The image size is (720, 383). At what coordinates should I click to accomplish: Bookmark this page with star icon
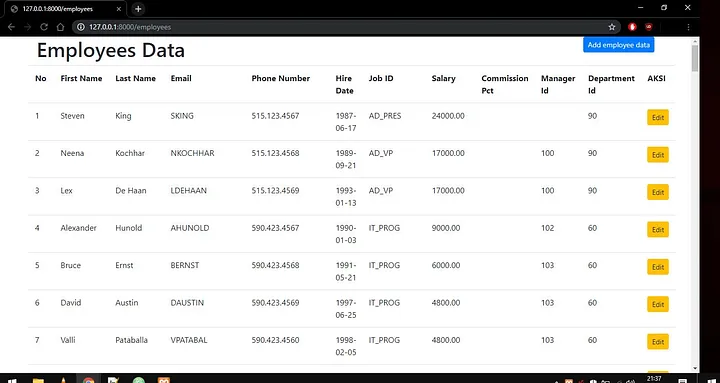612,27
